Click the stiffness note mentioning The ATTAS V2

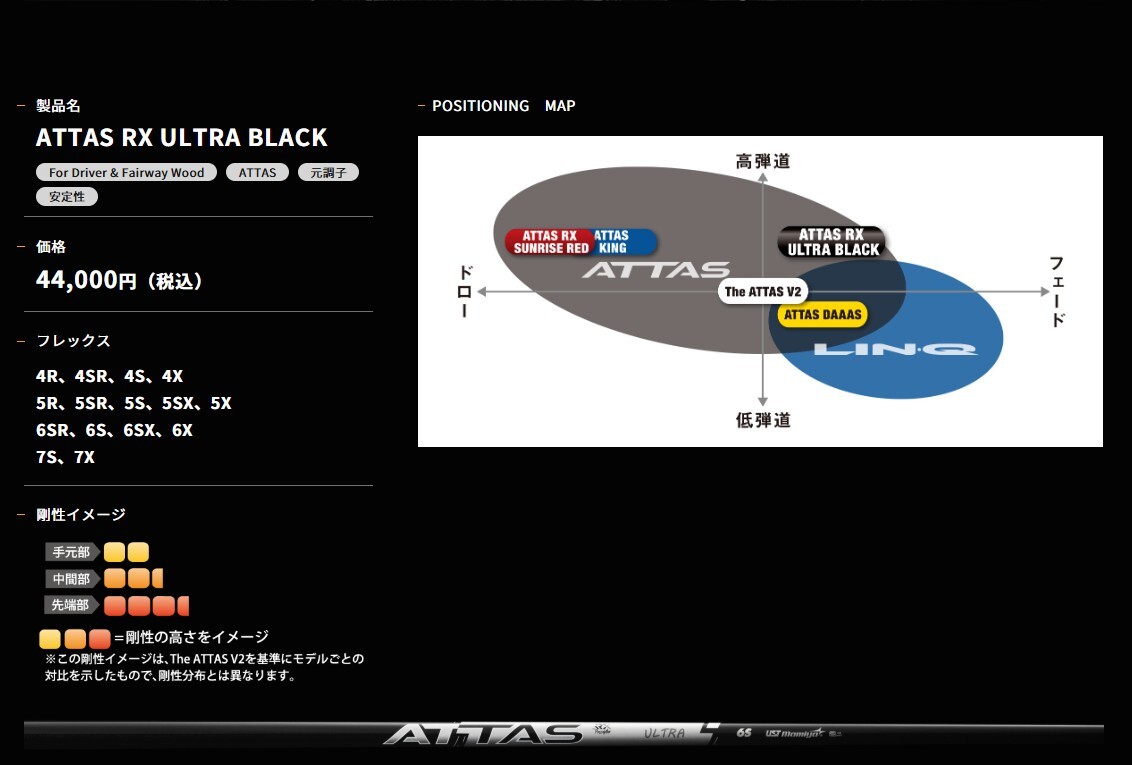204,667
